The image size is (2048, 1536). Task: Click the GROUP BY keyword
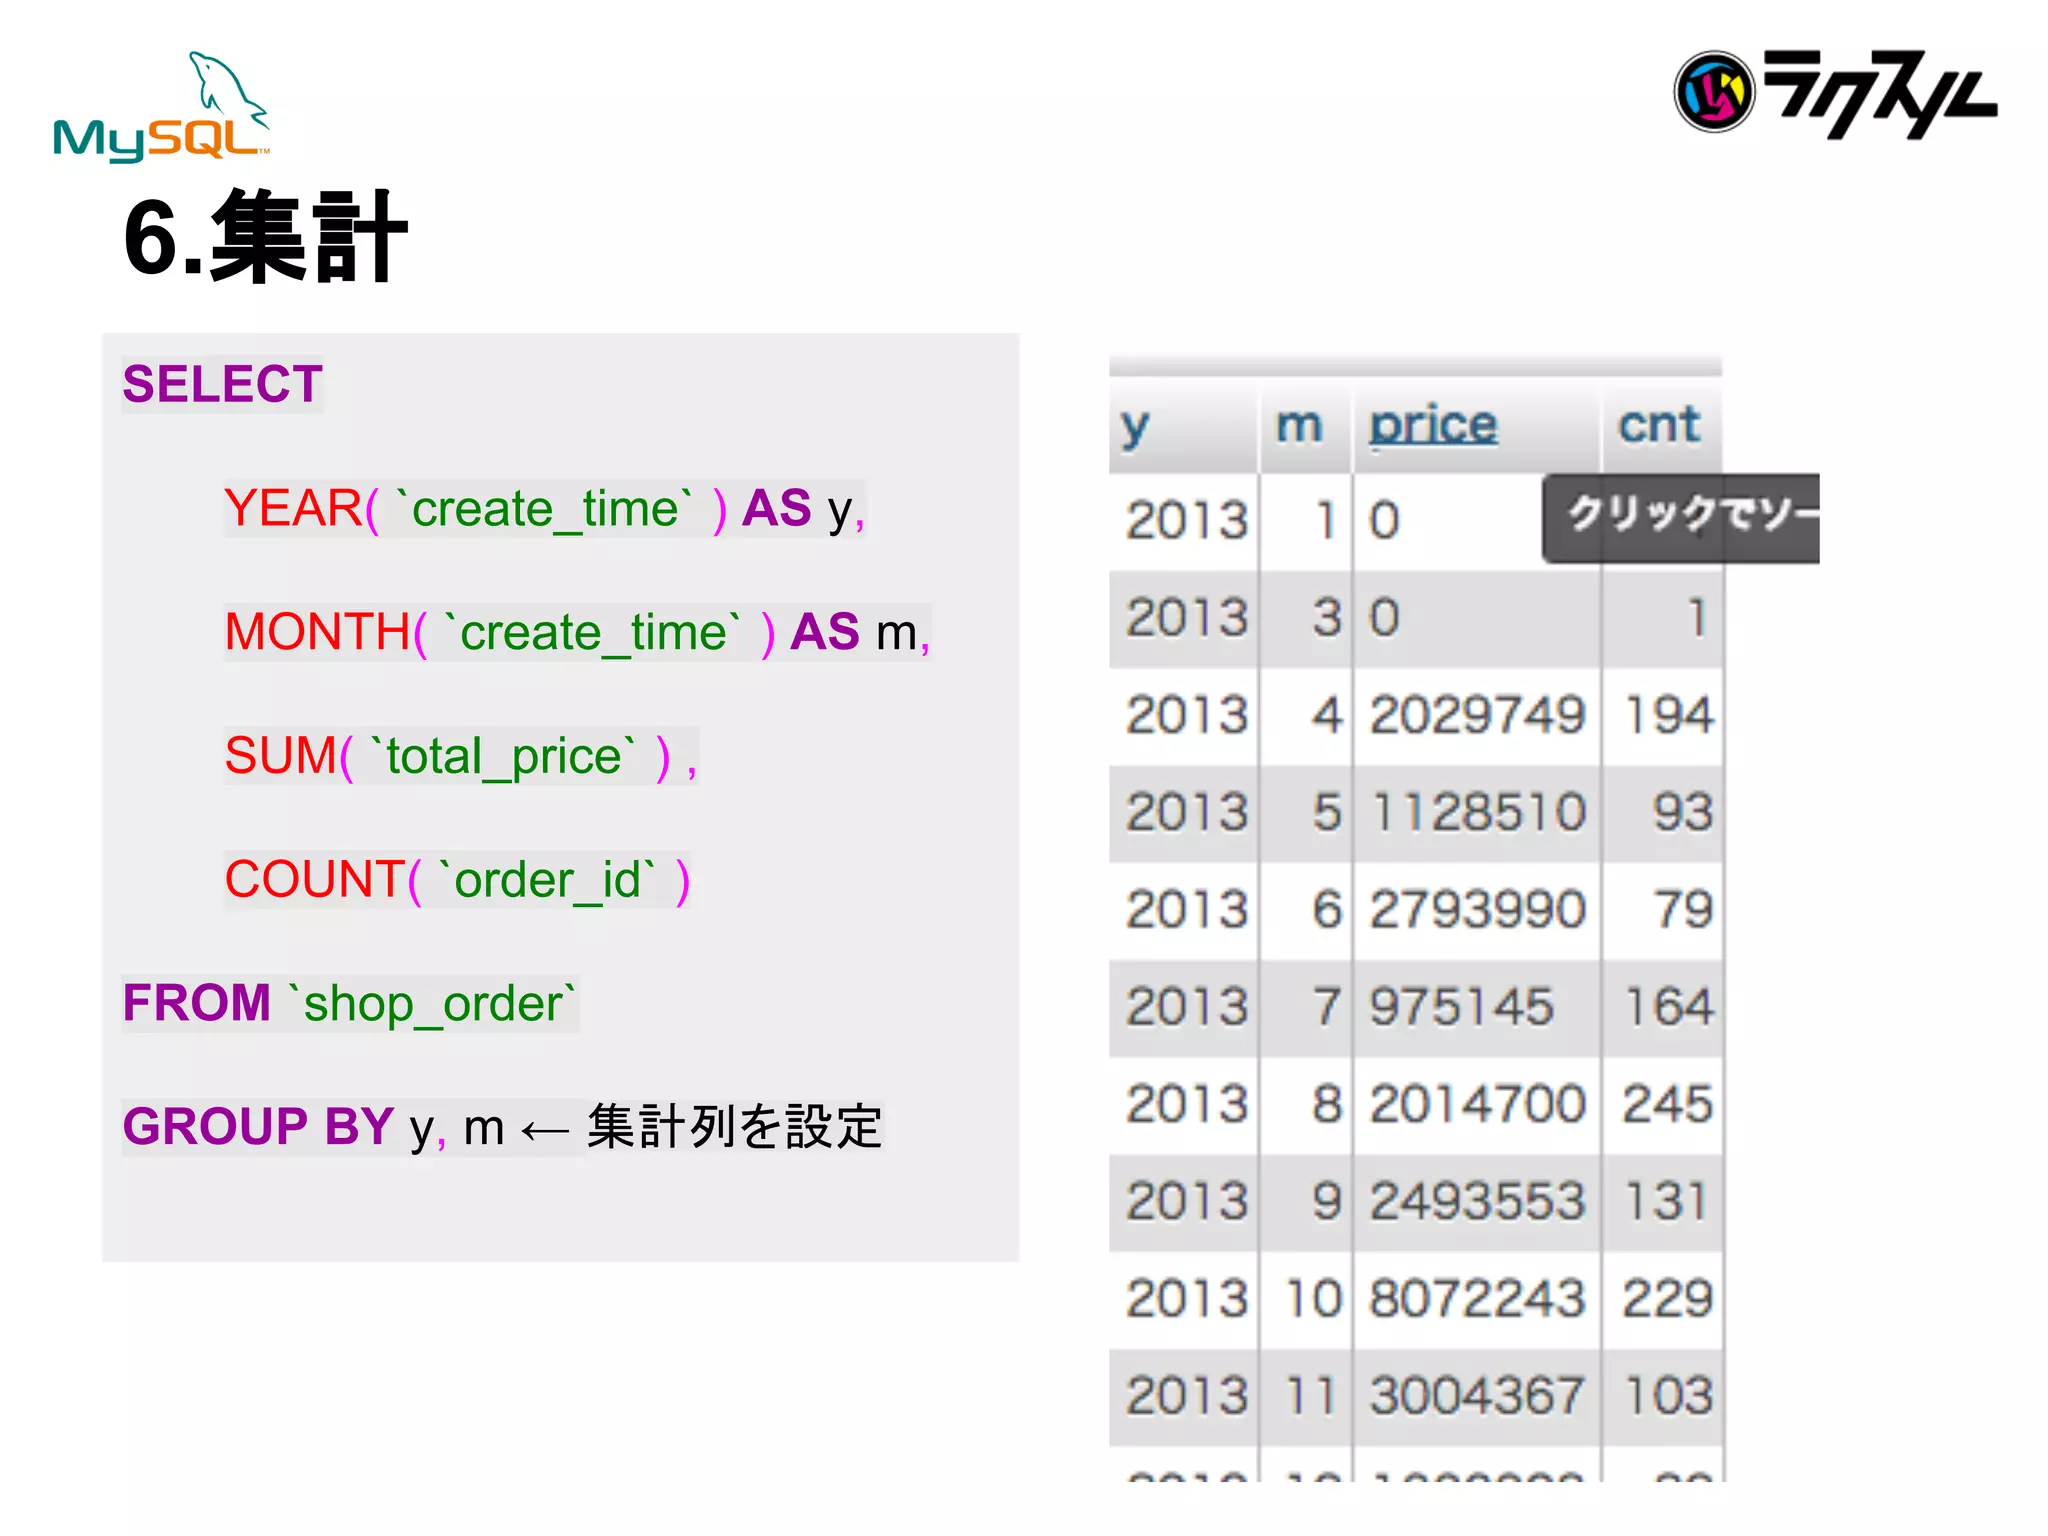point(258,1127)
